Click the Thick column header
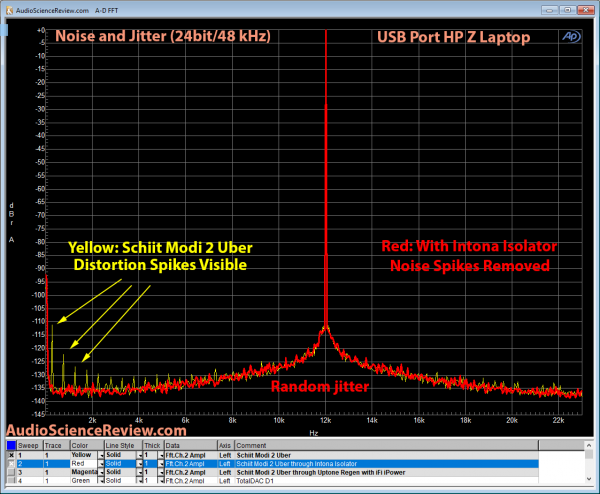This screenshot has height=494, width=600. coord(153,445)
